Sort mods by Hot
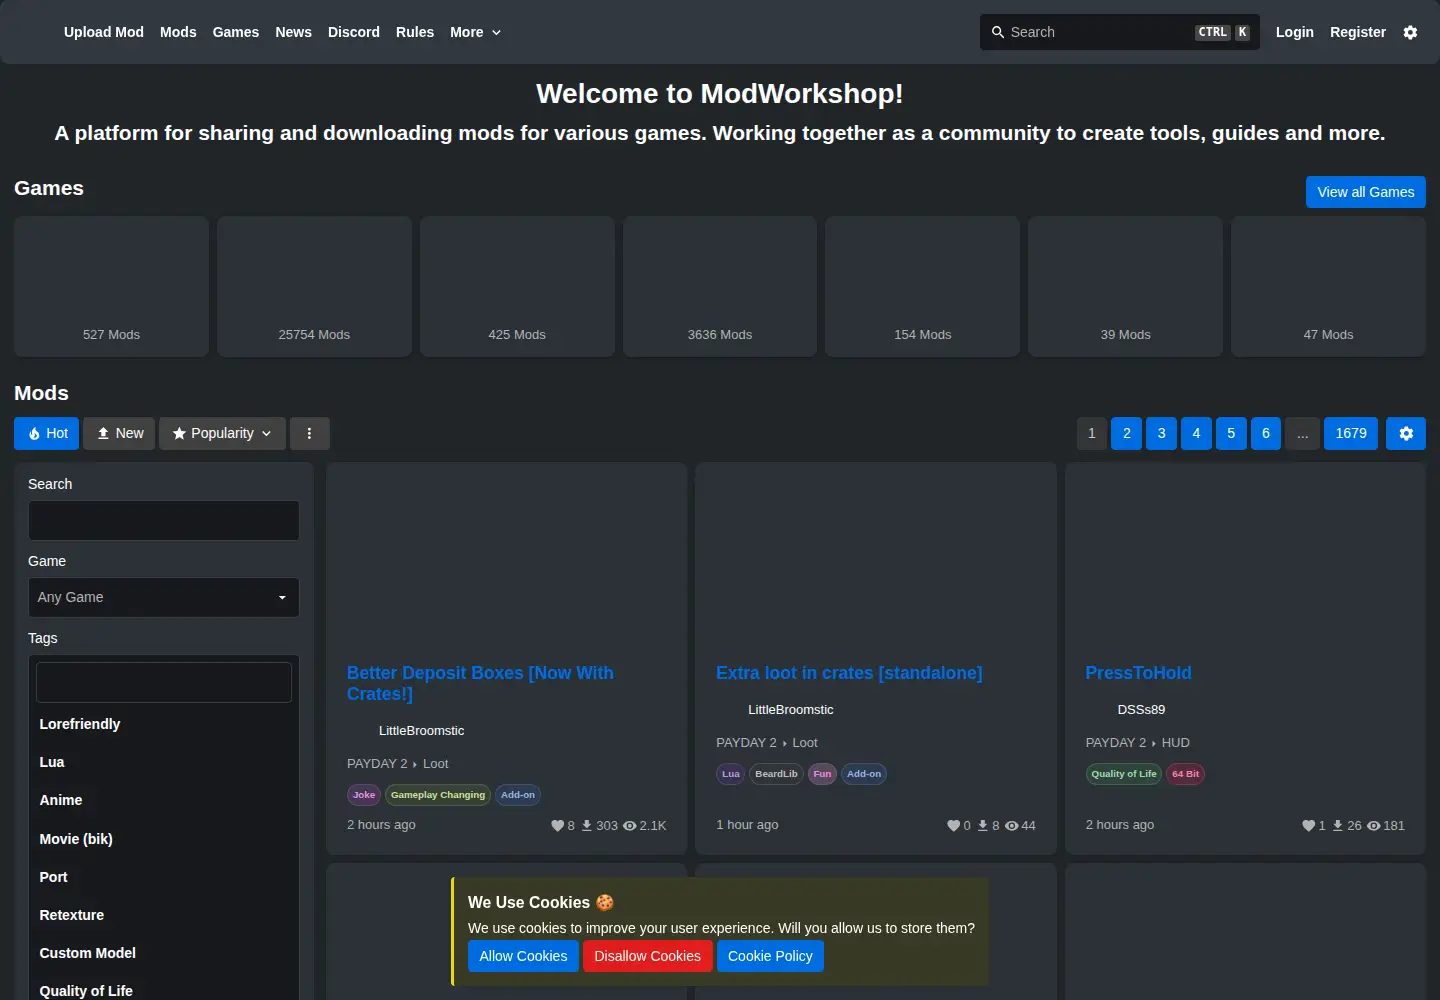Image resolution: width=1440 pixels, height=1000 pixels. tap(47, 433)
